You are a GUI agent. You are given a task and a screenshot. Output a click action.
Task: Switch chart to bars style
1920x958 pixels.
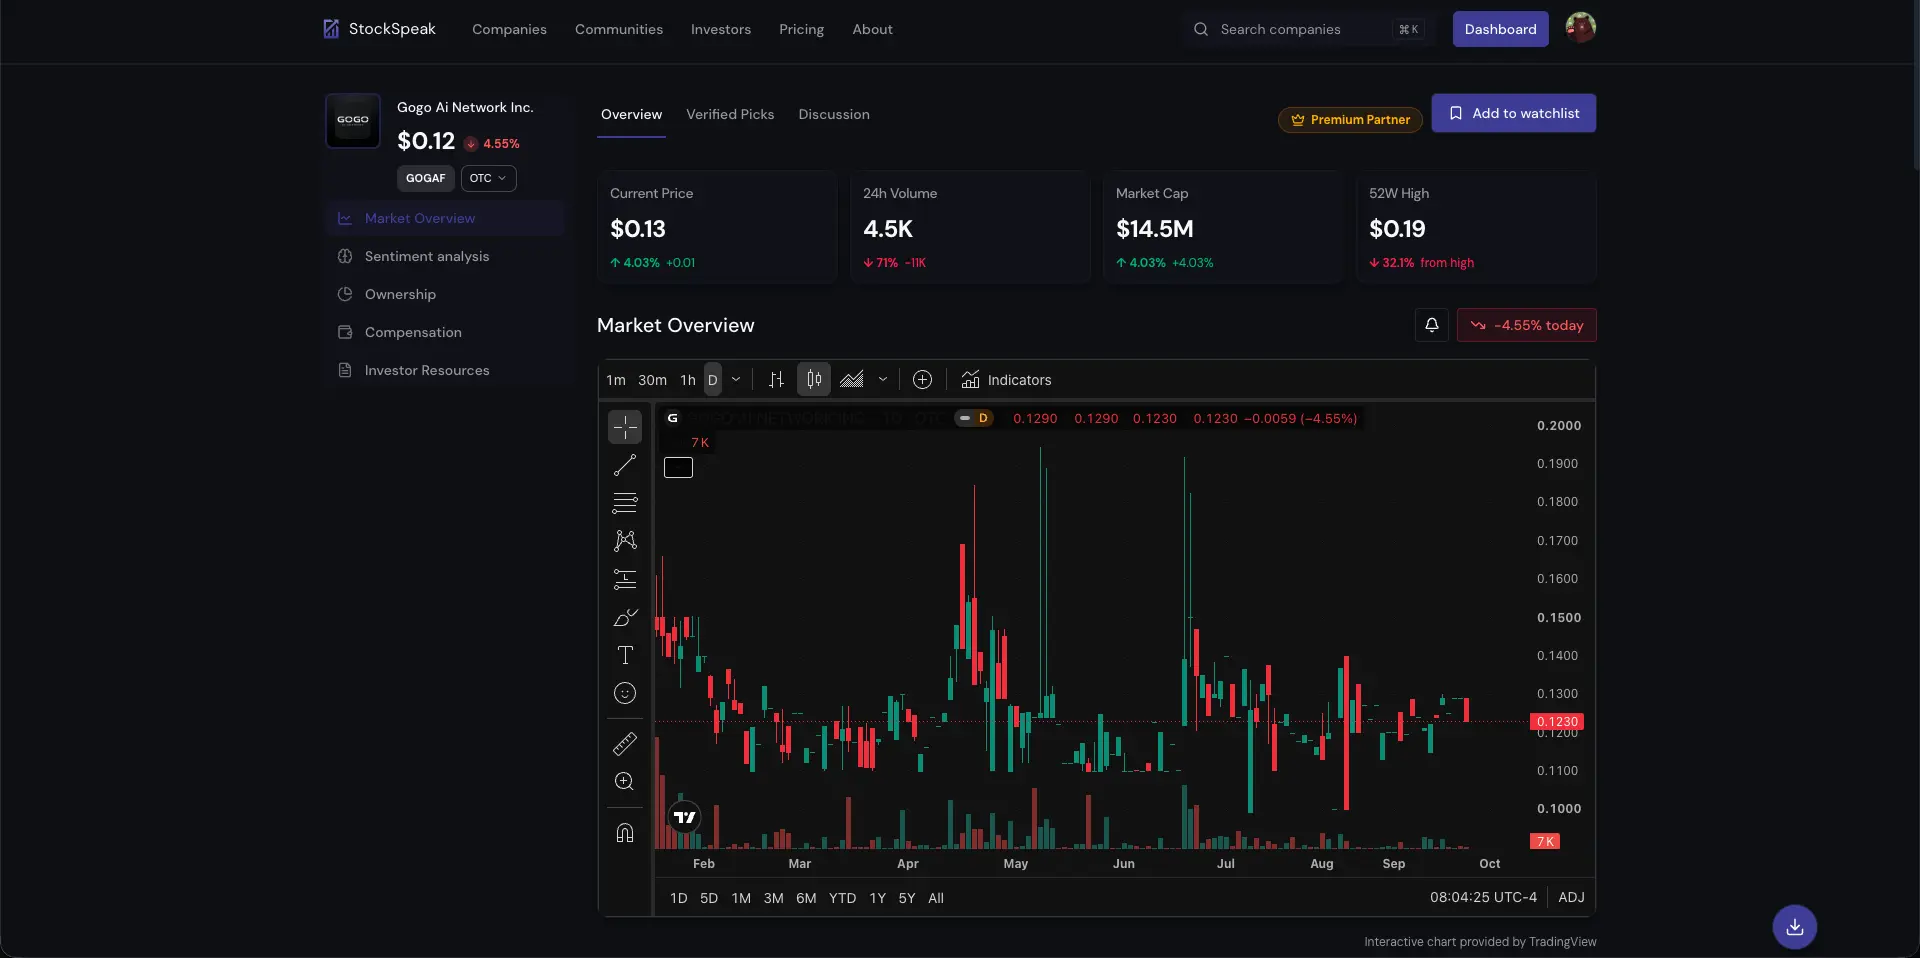point(776,380)
